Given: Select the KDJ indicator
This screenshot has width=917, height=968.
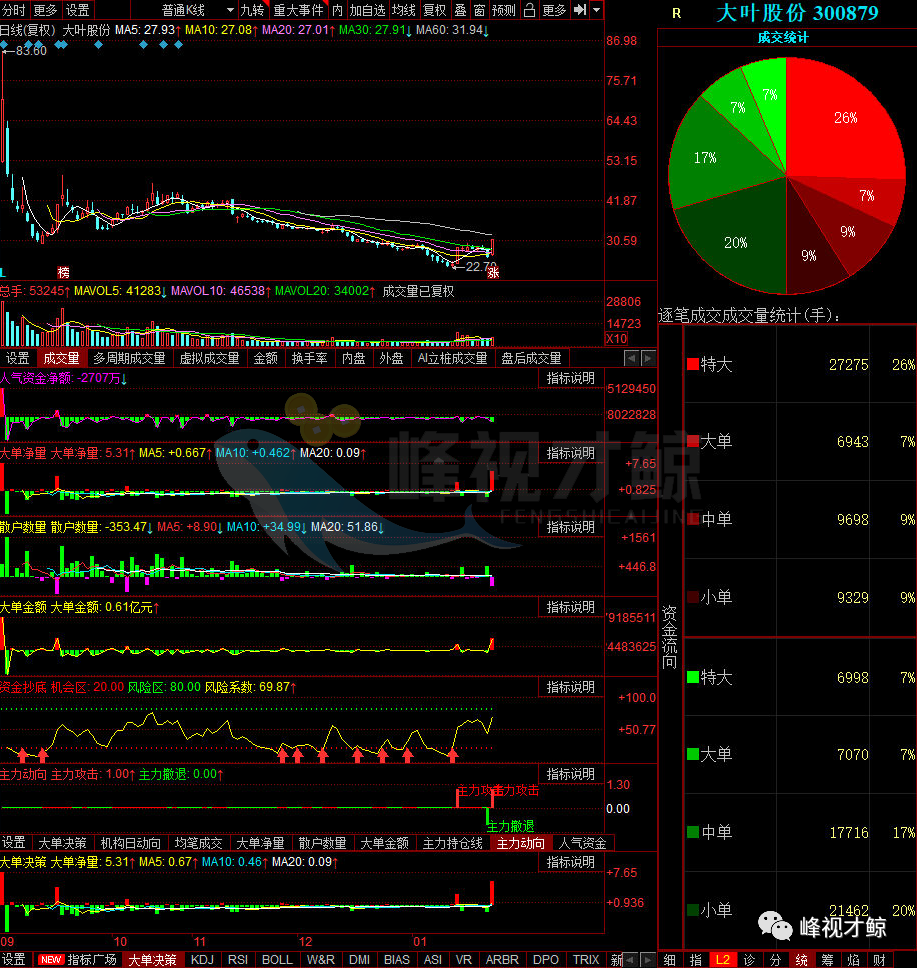Looking at the screenshot, I should tap(202, 959).
